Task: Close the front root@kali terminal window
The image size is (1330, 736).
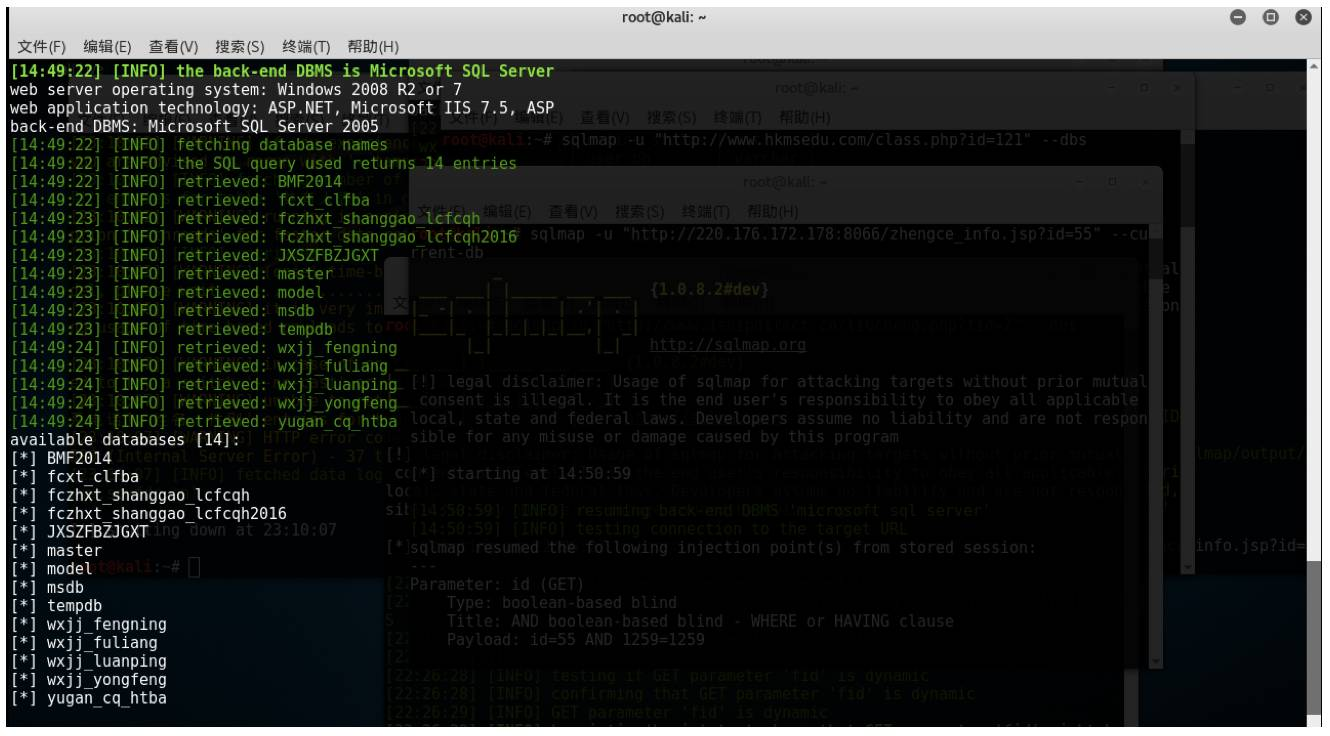Action: click(1303, 18)
